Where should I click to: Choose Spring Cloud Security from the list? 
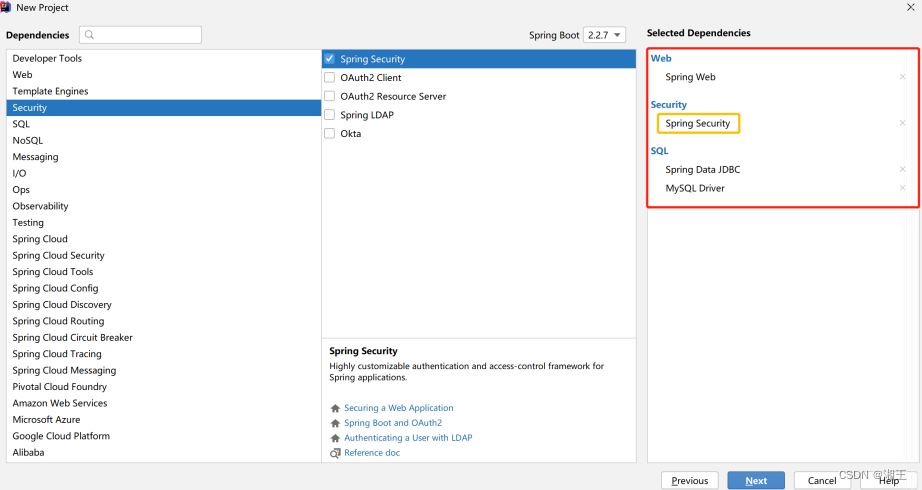(58, 255)
